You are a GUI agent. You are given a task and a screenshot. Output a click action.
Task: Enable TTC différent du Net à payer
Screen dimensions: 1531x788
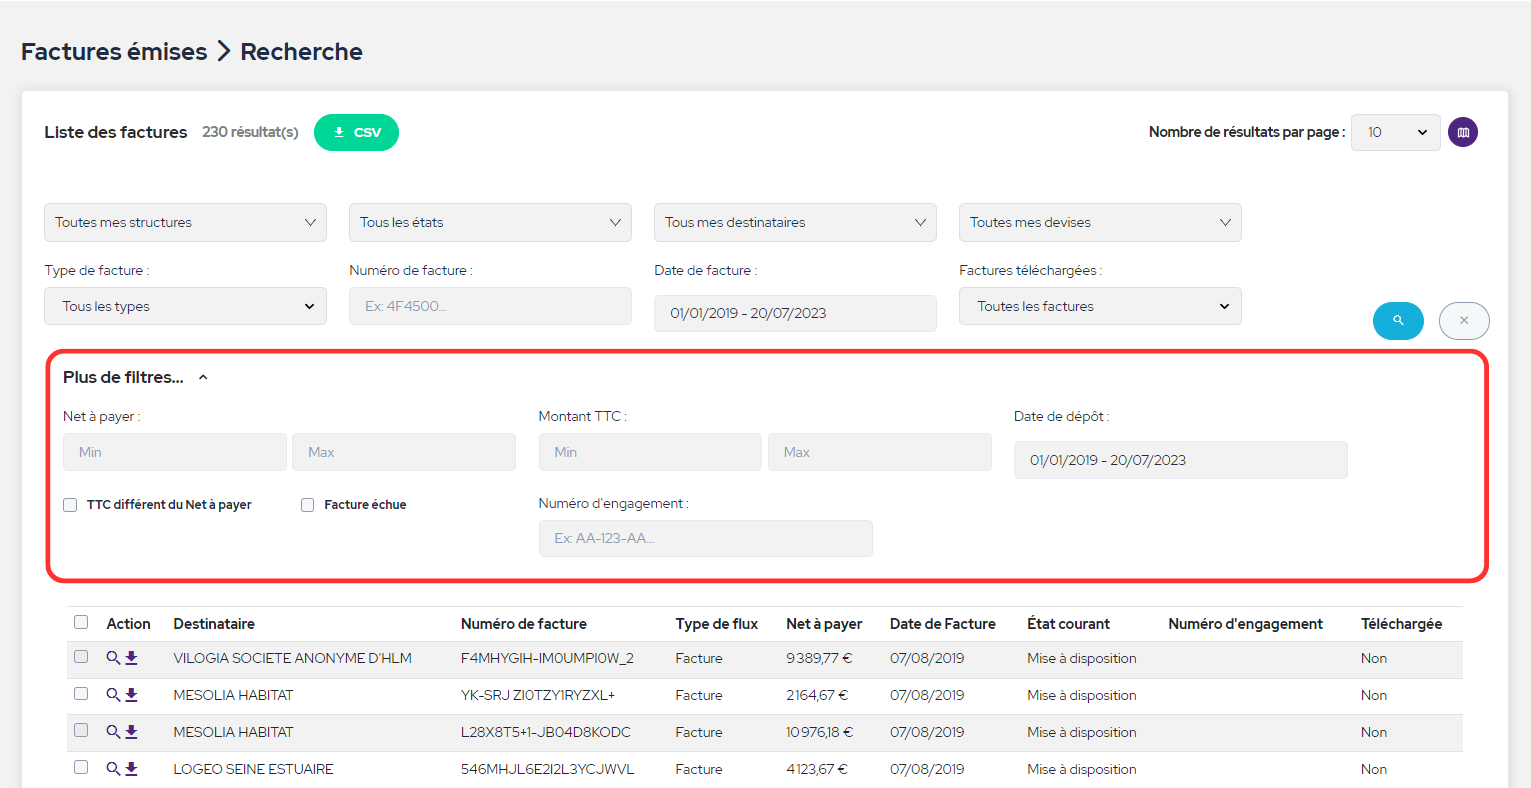(x=70, y=505)
